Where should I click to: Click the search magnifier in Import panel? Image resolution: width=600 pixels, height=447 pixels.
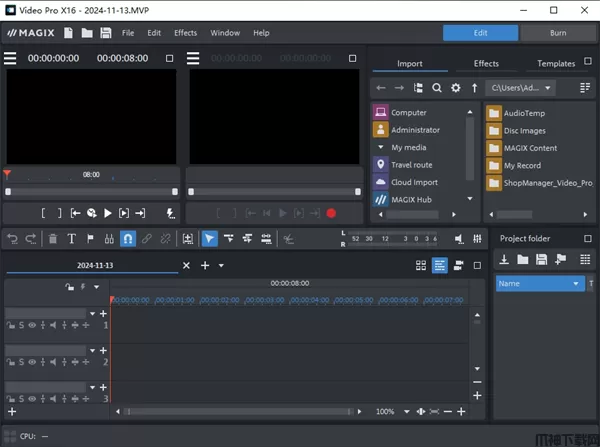click(438, 88)
